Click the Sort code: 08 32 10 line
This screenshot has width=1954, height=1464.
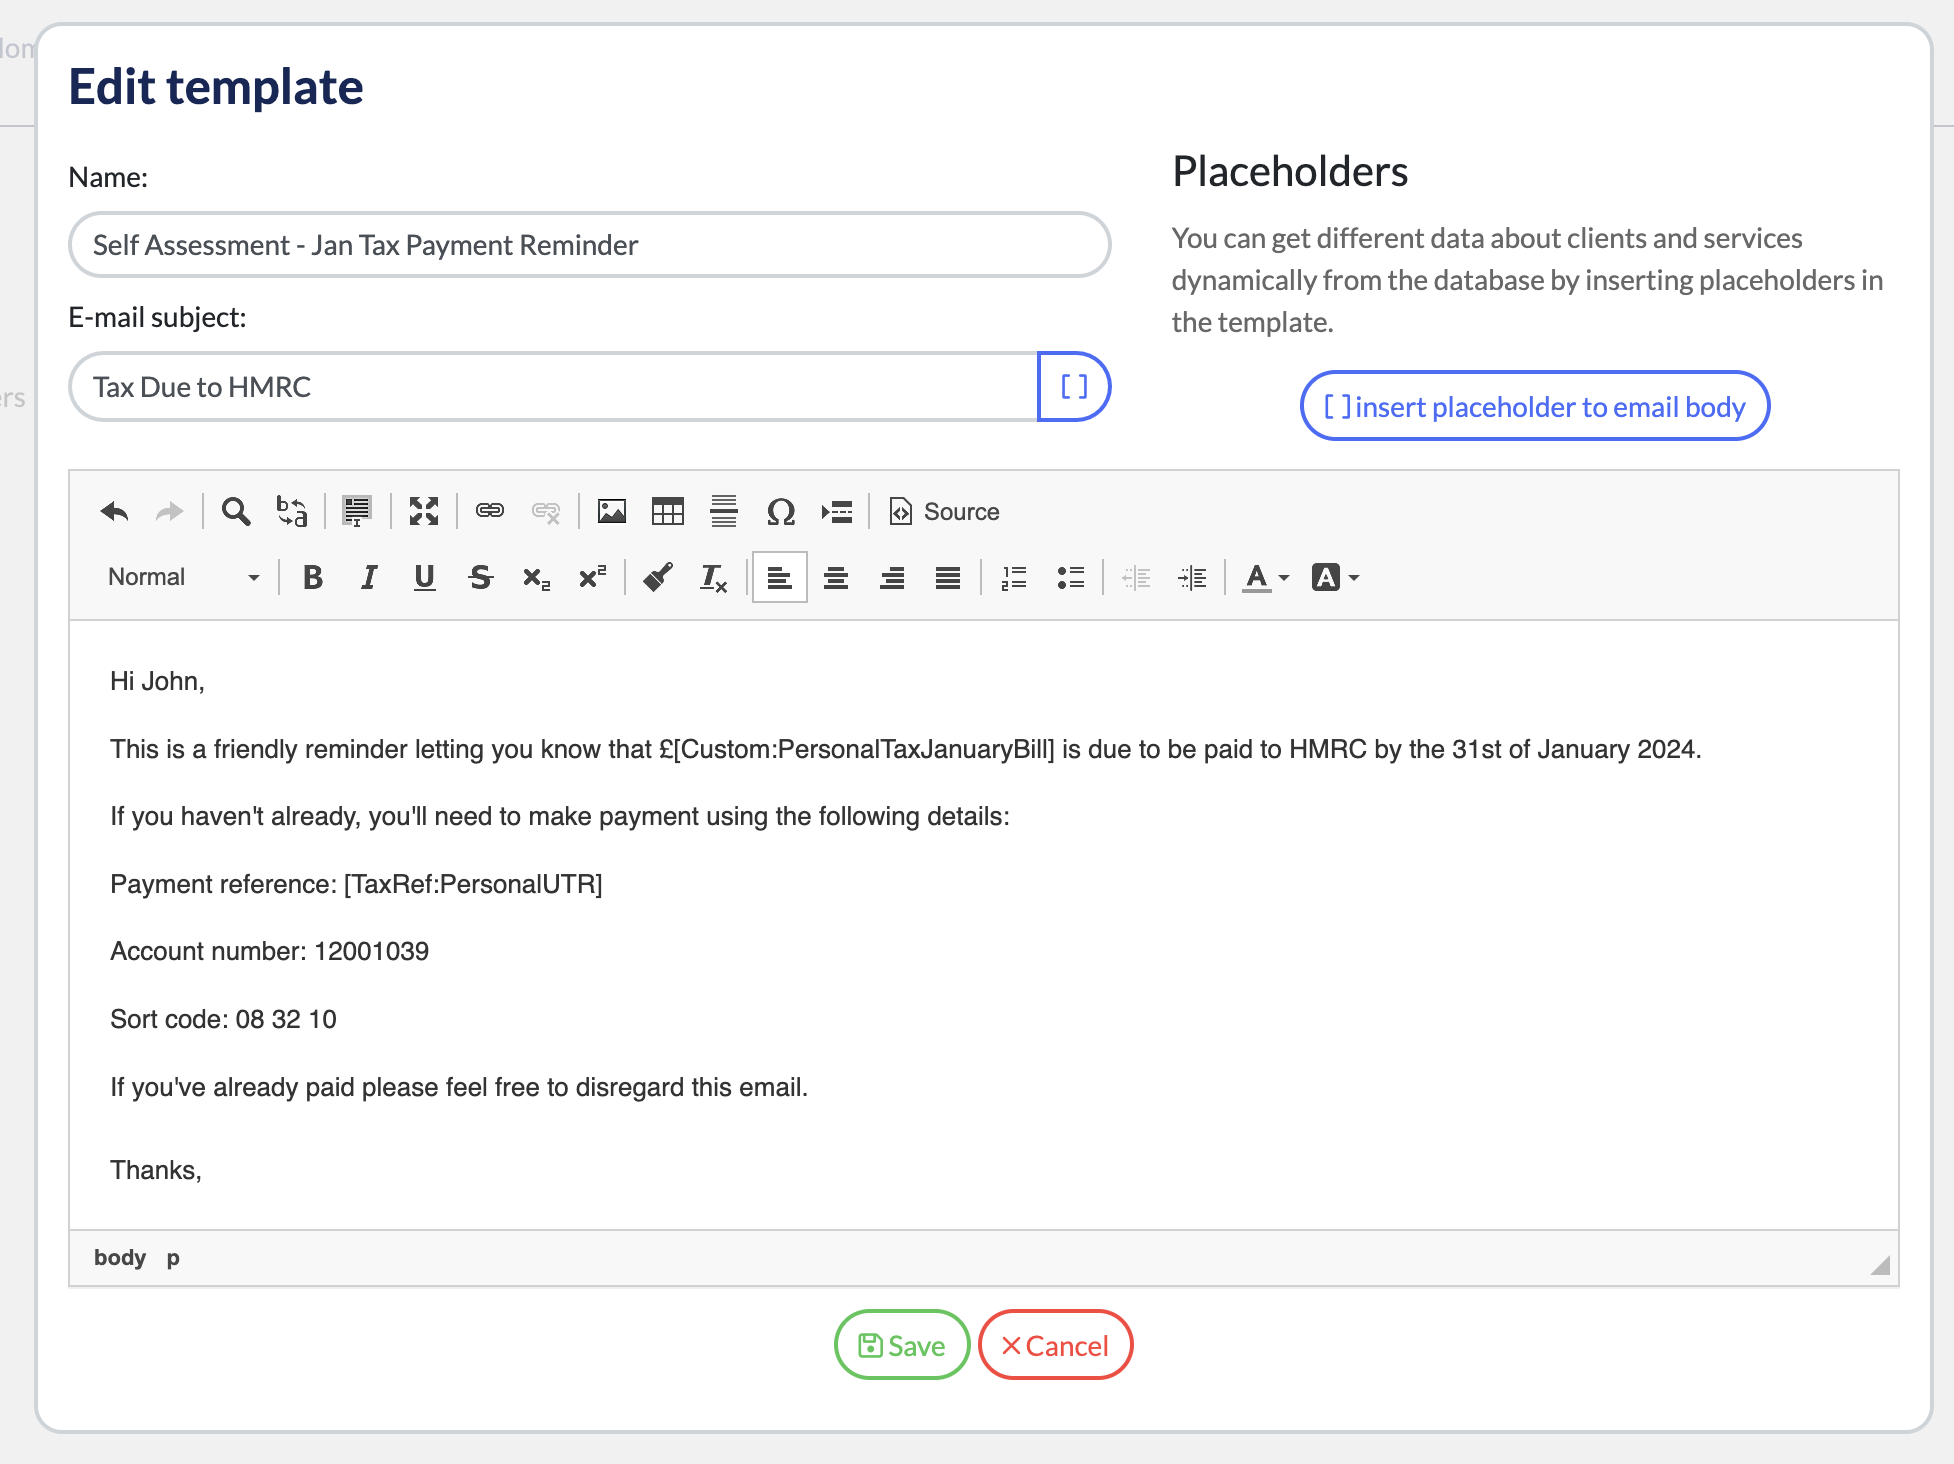click(223, 1019)
